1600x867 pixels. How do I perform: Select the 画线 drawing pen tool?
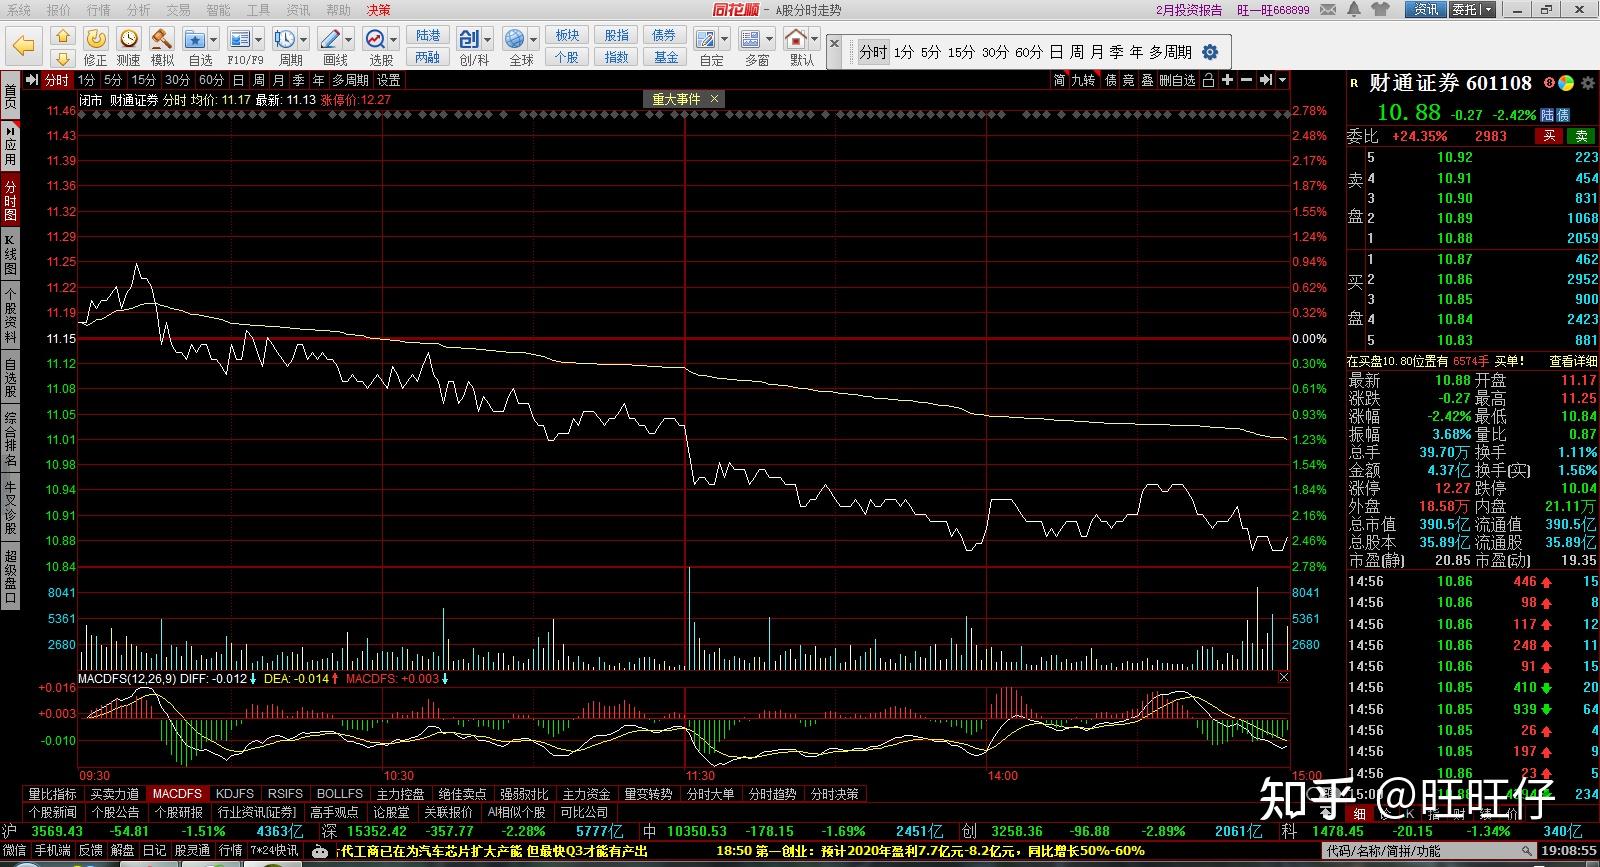click(330, 39)
